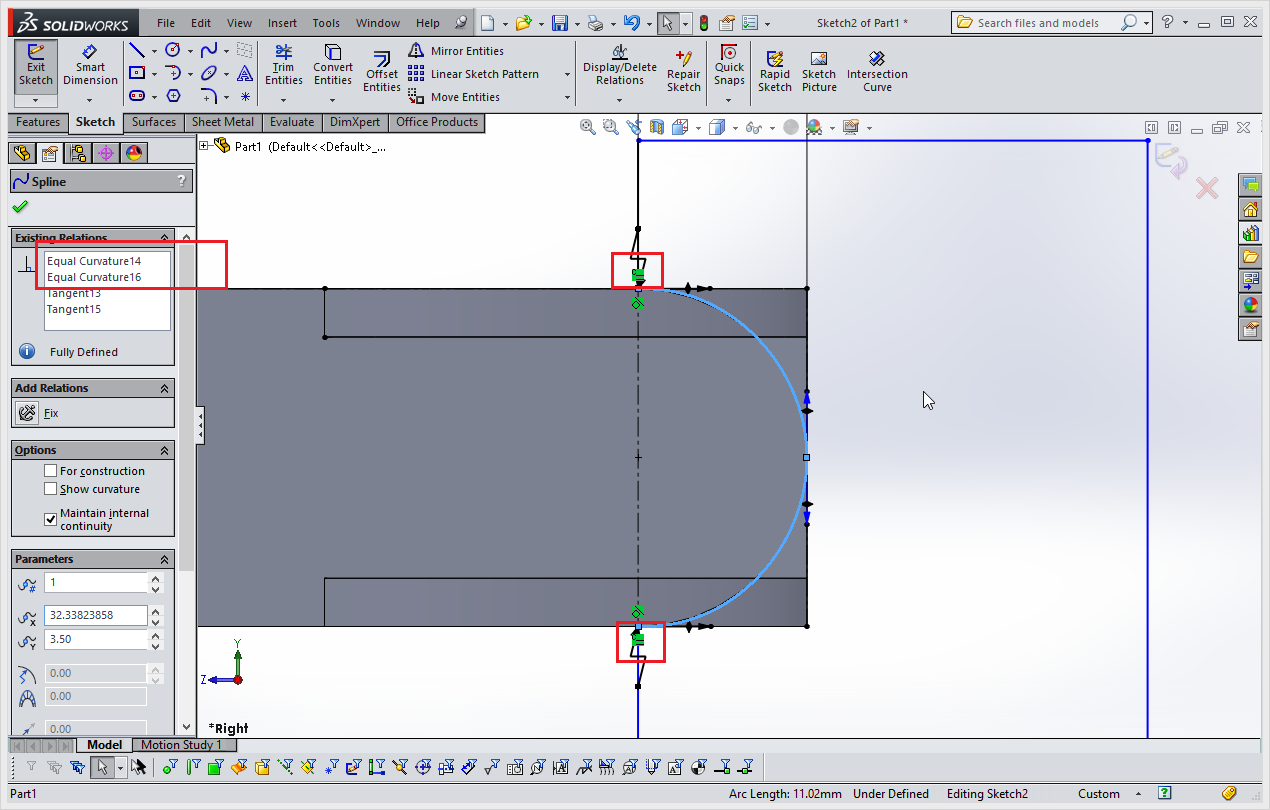
Task: Select Mirror Entities
Action: point(456,51)
